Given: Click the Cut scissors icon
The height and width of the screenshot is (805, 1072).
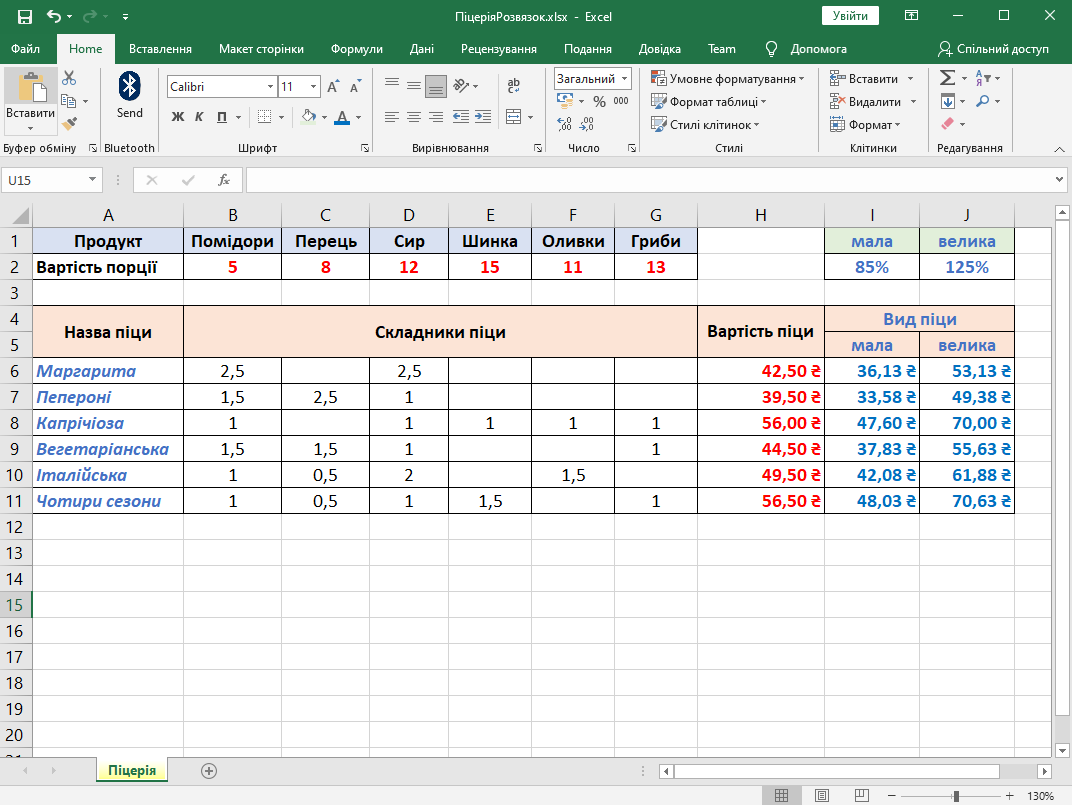Looking at the screenshot, I should [x=69, y=78].
